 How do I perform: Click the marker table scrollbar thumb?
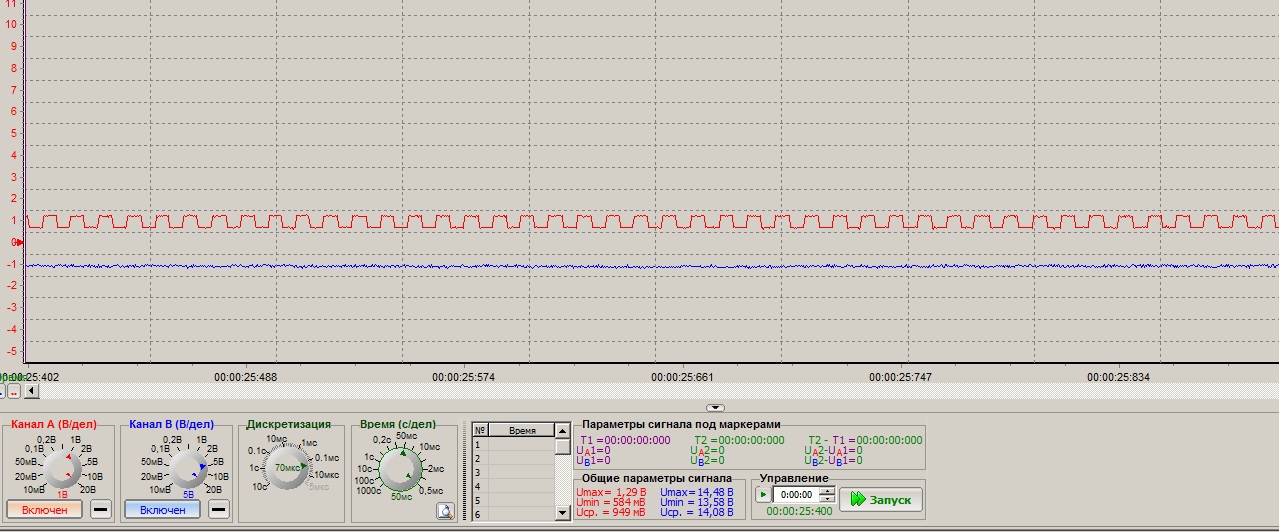pos(562,446)
